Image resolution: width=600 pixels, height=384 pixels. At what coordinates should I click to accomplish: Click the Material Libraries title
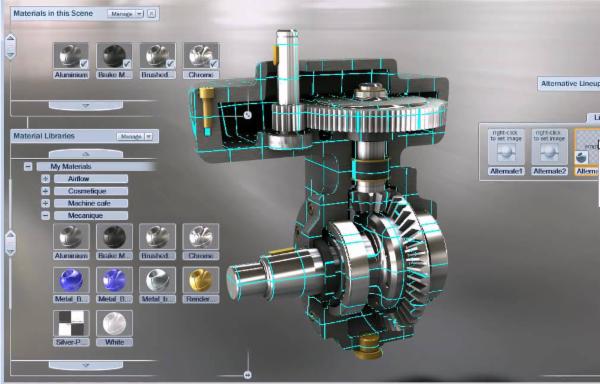coord(44,136)
